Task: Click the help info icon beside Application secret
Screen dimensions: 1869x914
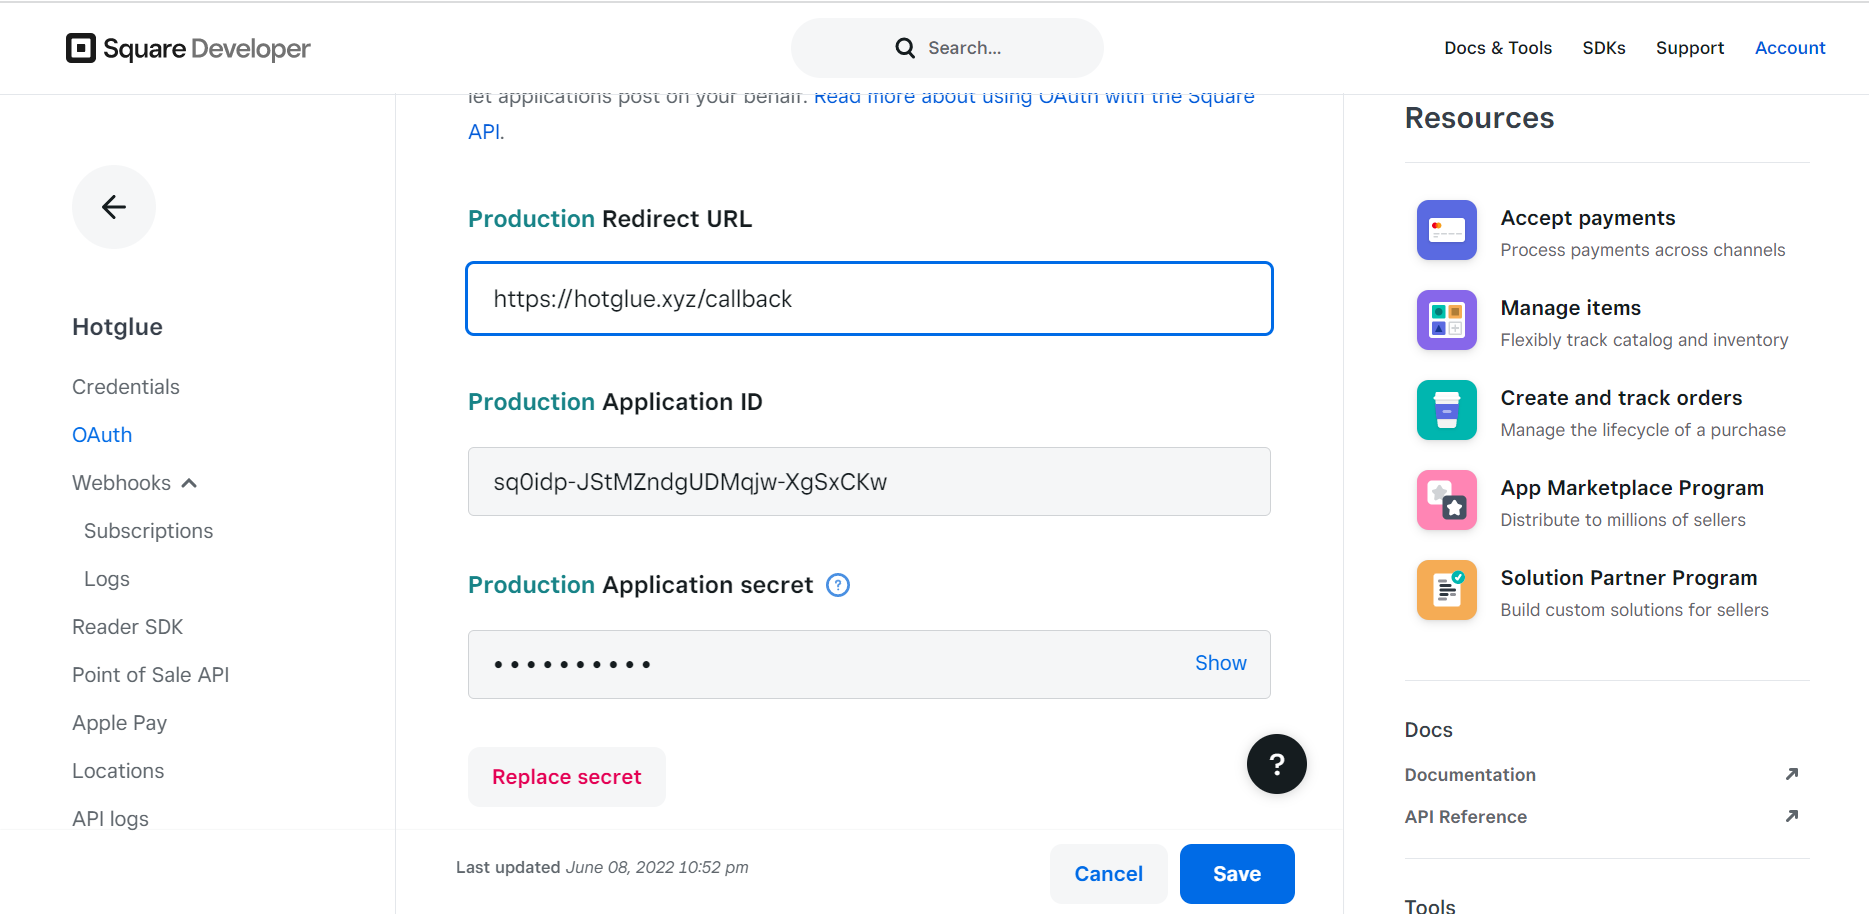Action: tap(838, 585)
